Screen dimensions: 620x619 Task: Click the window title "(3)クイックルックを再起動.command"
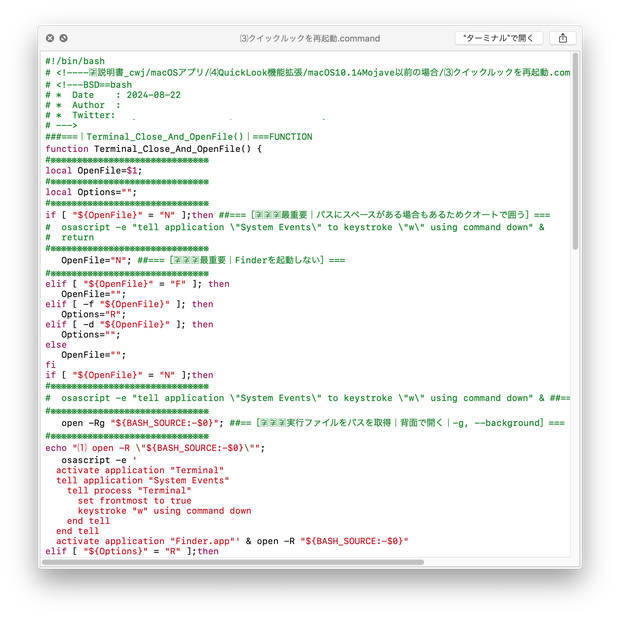[310, 38]
